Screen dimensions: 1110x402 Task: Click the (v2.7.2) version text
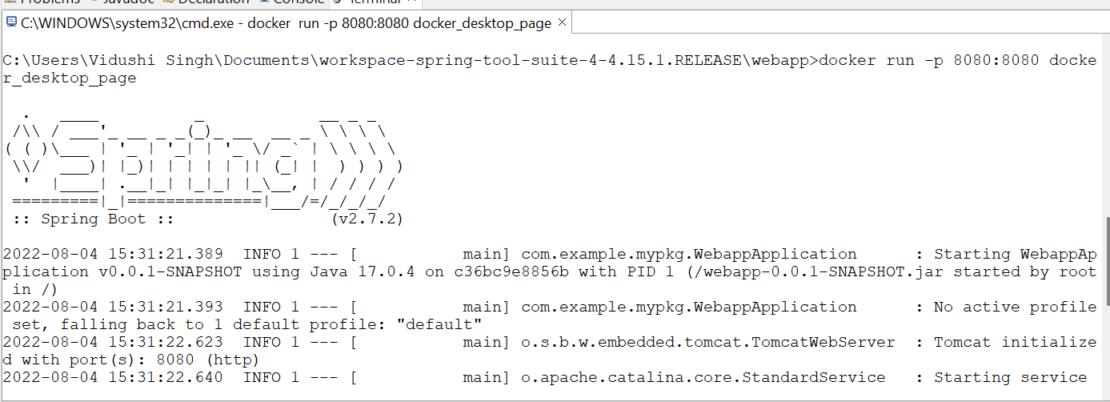pyautogui.click(x=366, y=219)
